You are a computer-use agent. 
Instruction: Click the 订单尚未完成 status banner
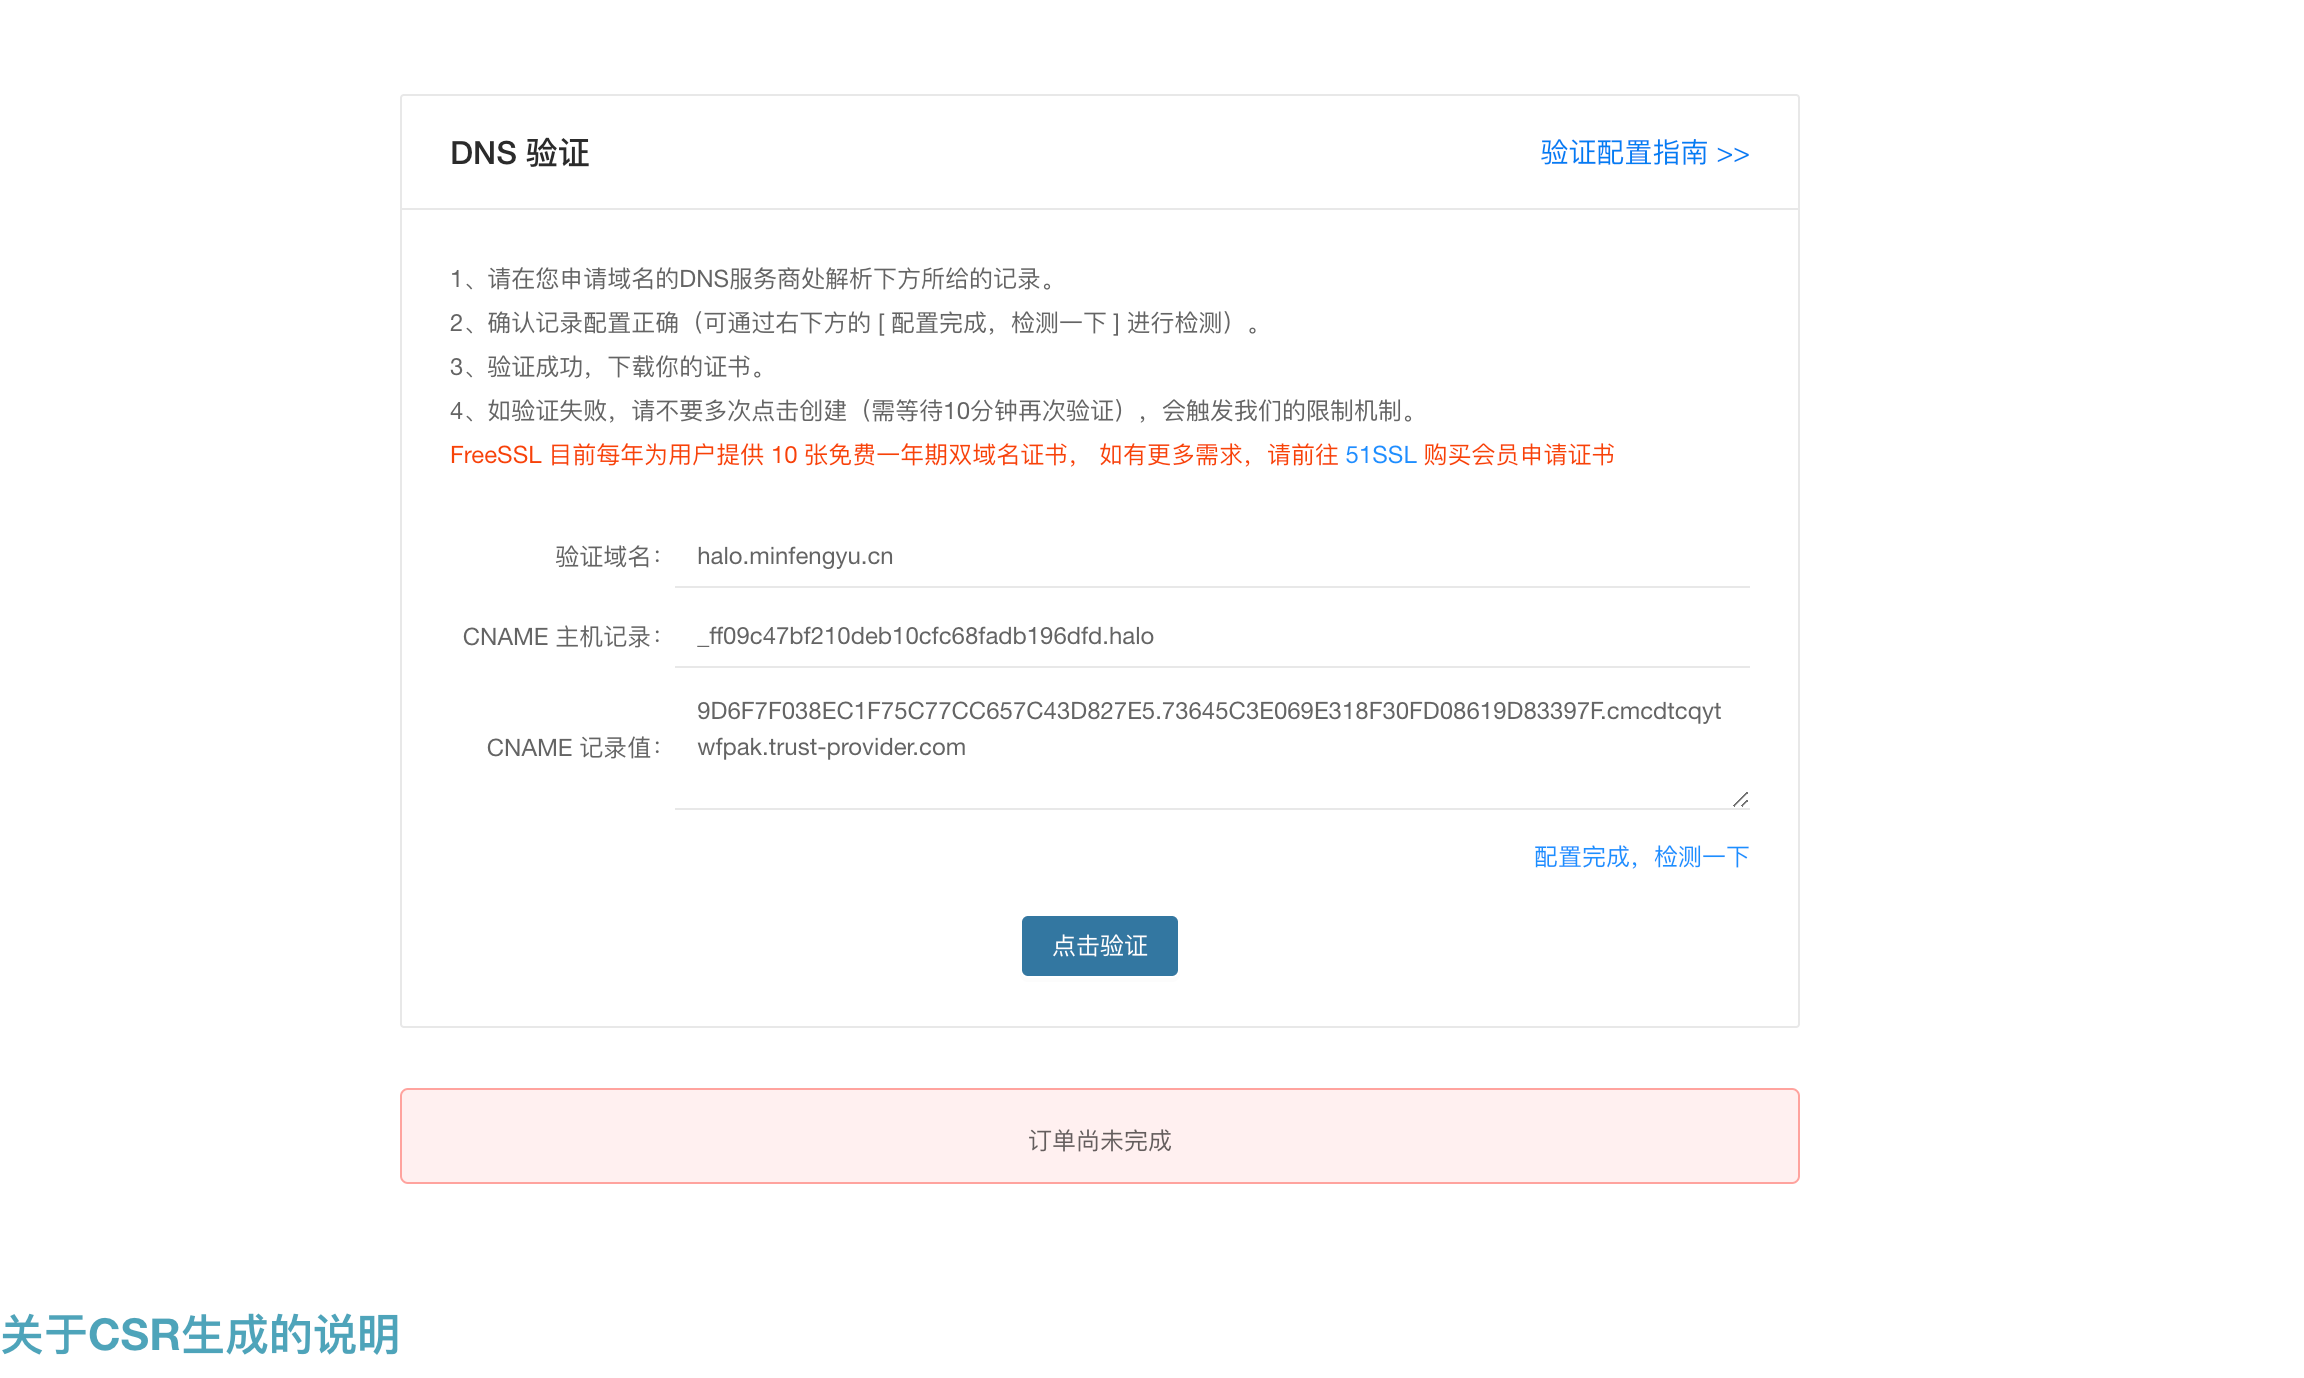[x=1099, y=1136]
